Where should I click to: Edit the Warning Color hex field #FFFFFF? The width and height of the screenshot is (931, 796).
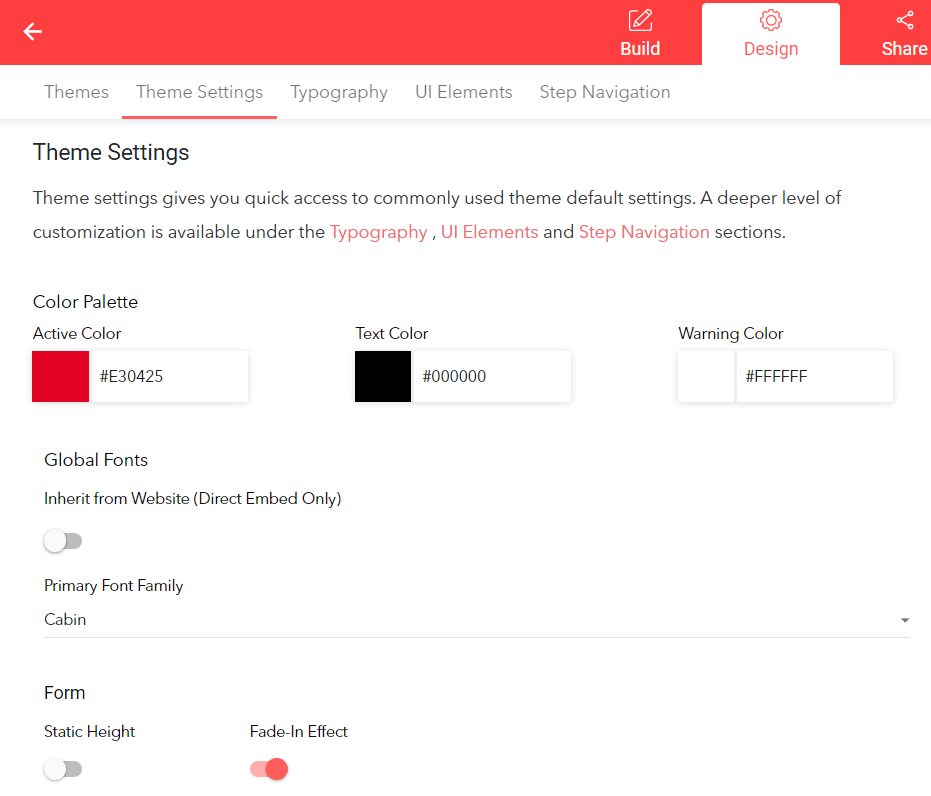(x=815, y=376)
